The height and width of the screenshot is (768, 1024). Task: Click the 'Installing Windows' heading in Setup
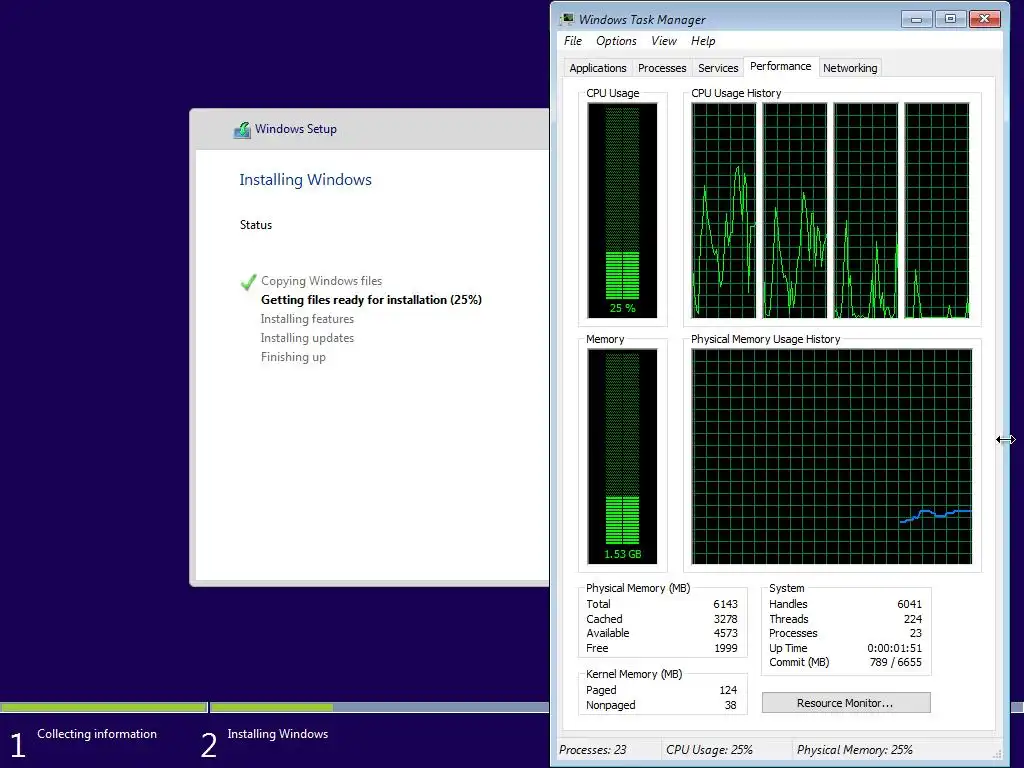click(305, 180)
